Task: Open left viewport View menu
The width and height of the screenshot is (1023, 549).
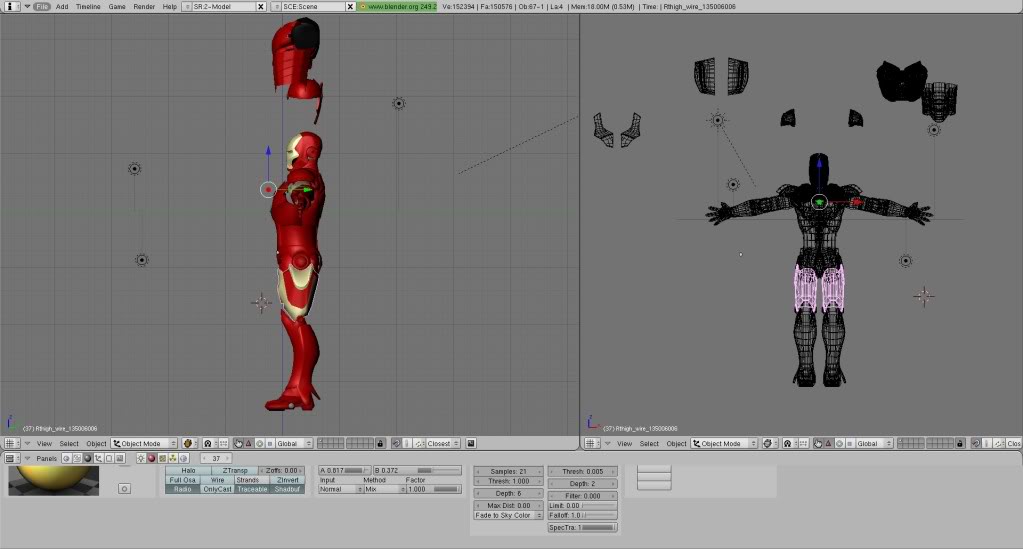Action: point(44,443)
